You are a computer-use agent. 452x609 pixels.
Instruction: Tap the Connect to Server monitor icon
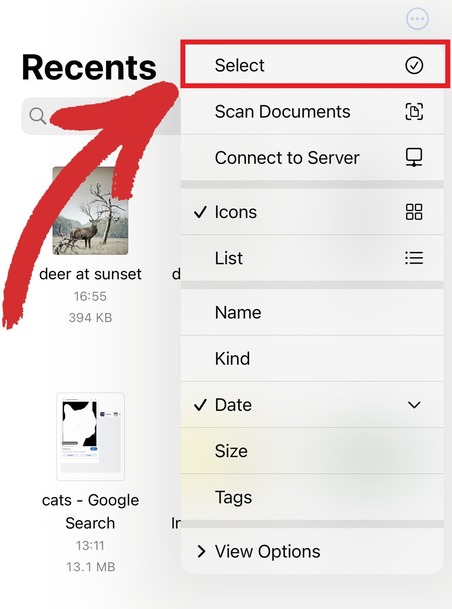pos(414,158)
